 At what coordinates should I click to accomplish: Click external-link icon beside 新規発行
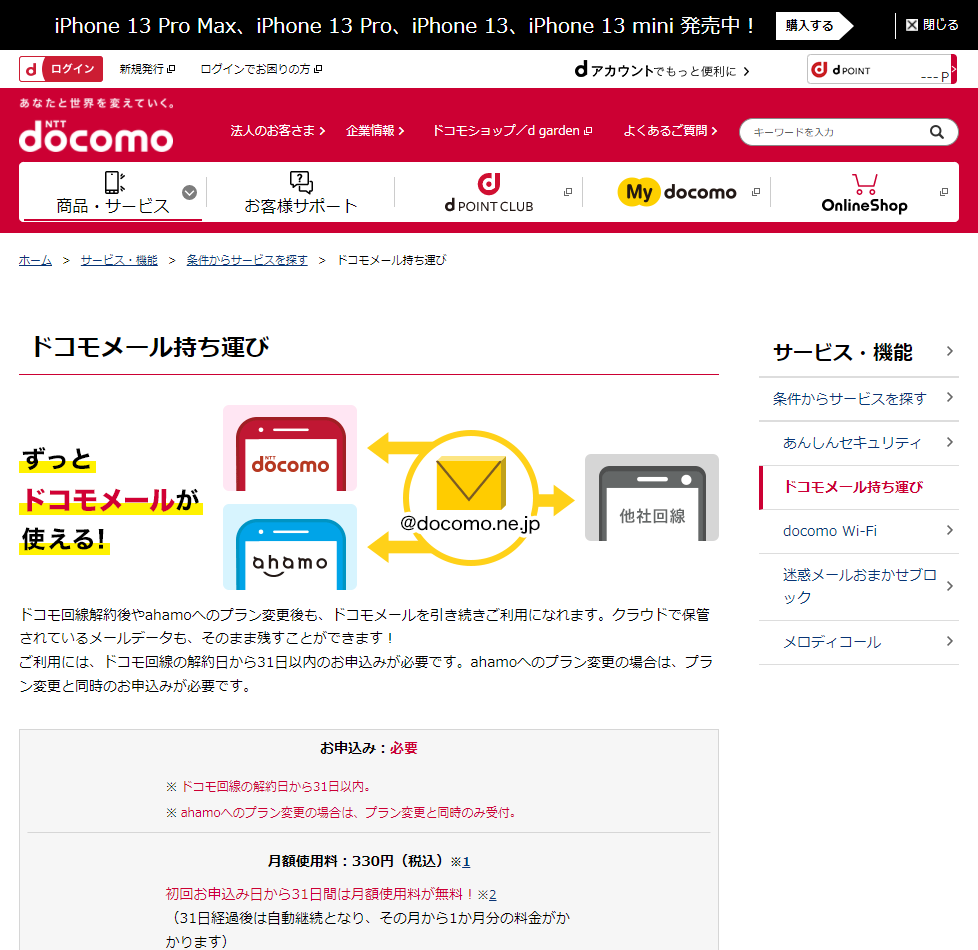click(x=172, y=69)
